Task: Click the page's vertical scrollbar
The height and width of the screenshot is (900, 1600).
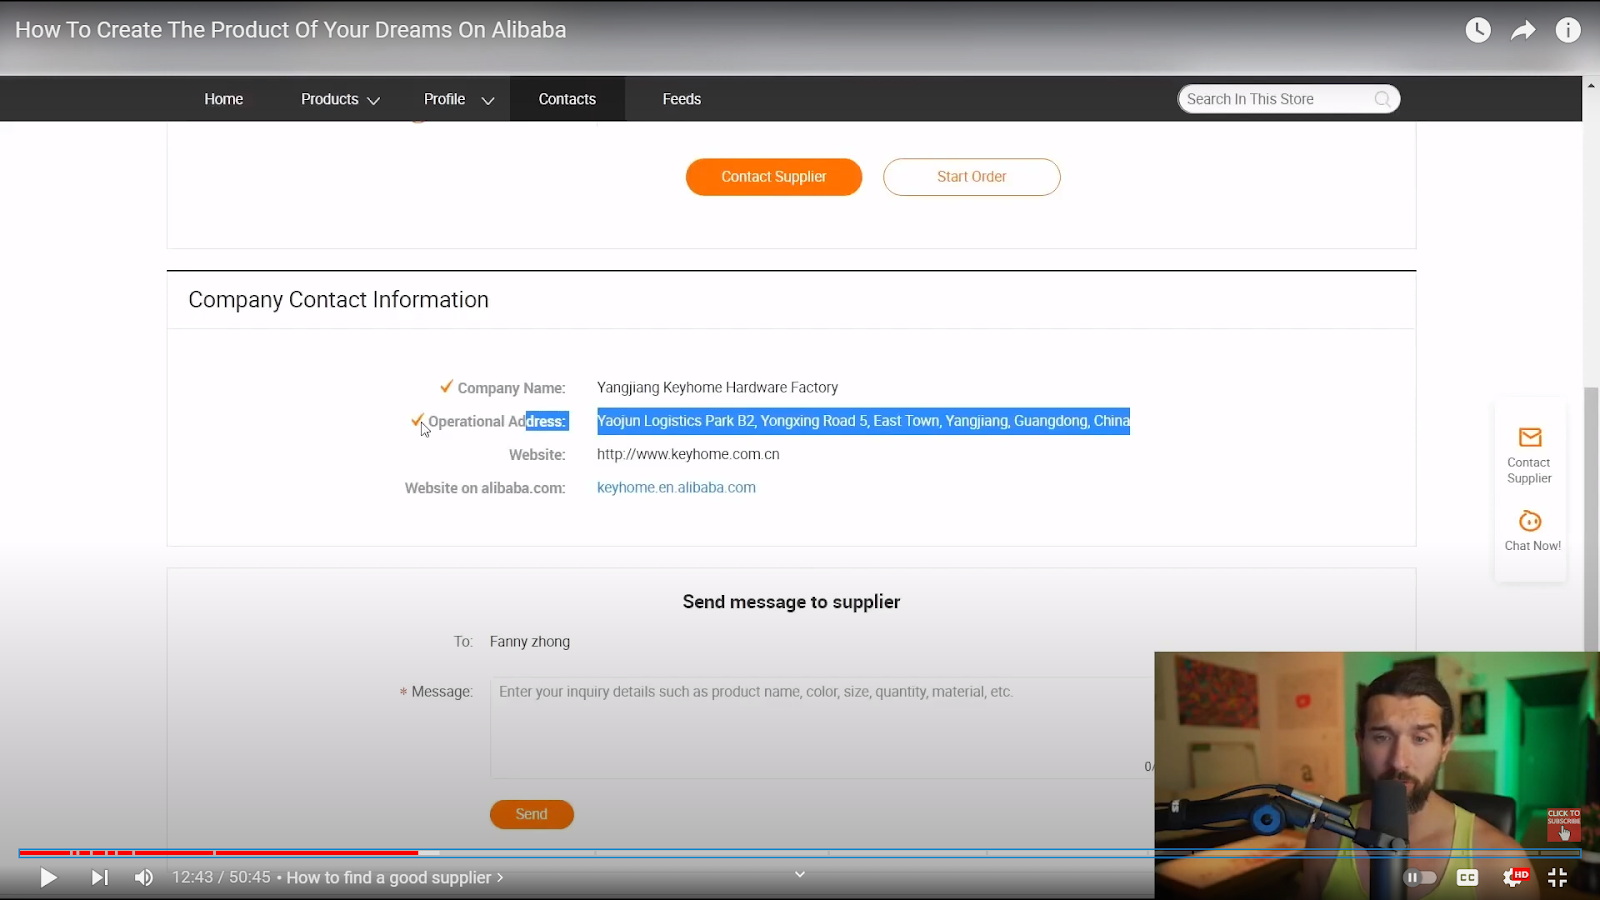Action: (1591, 520)
